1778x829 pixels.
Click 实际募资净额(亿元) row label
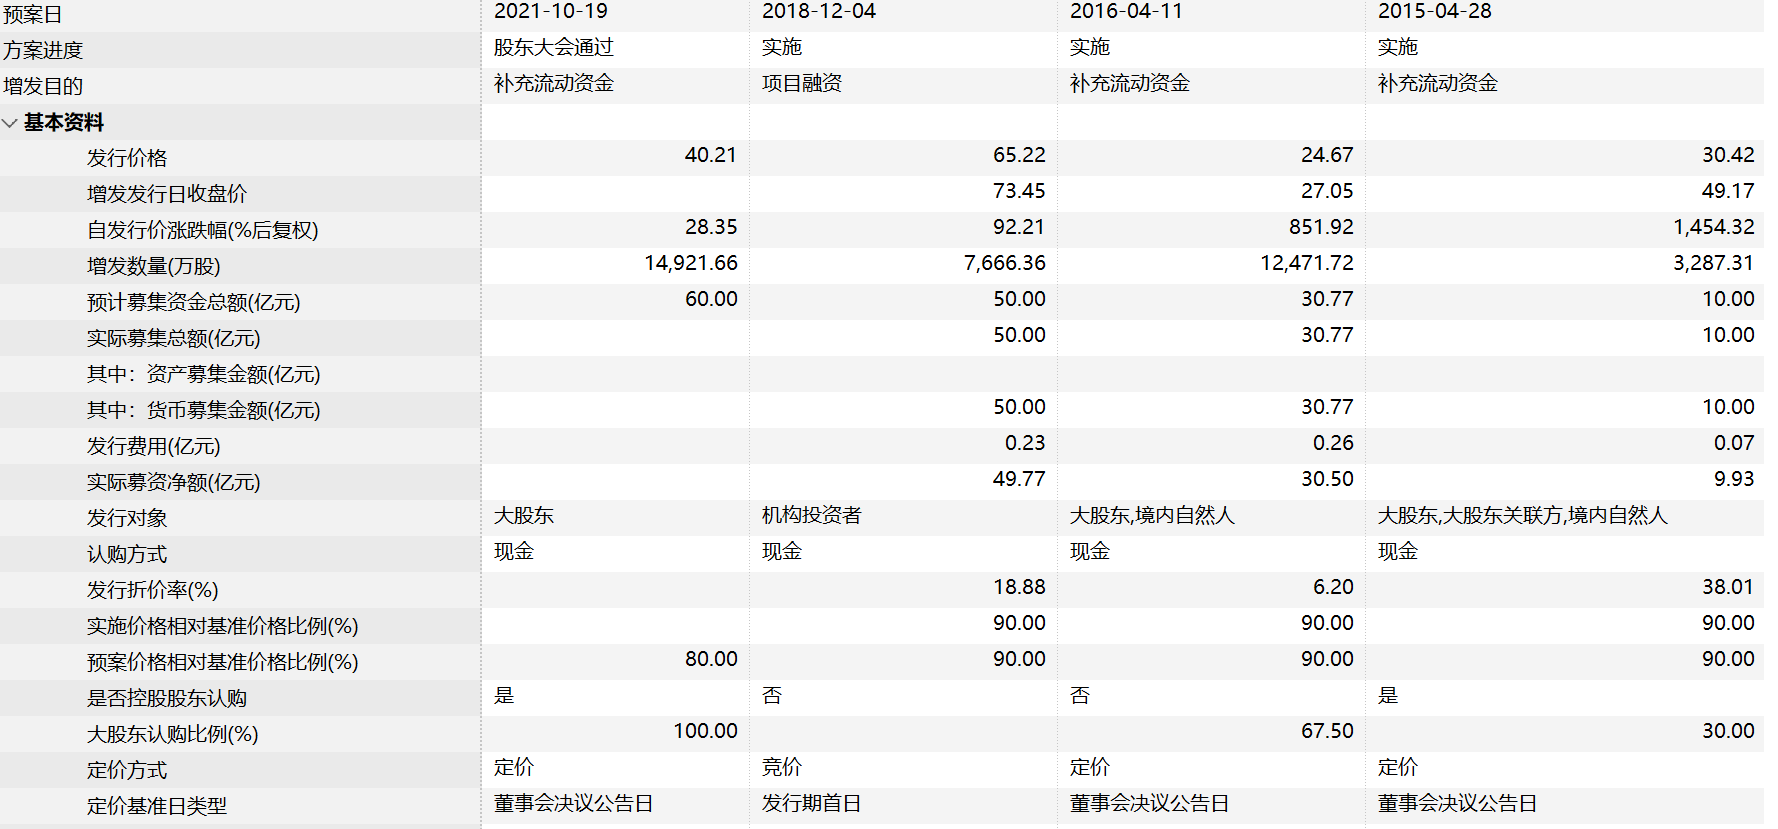coord(174,482)
